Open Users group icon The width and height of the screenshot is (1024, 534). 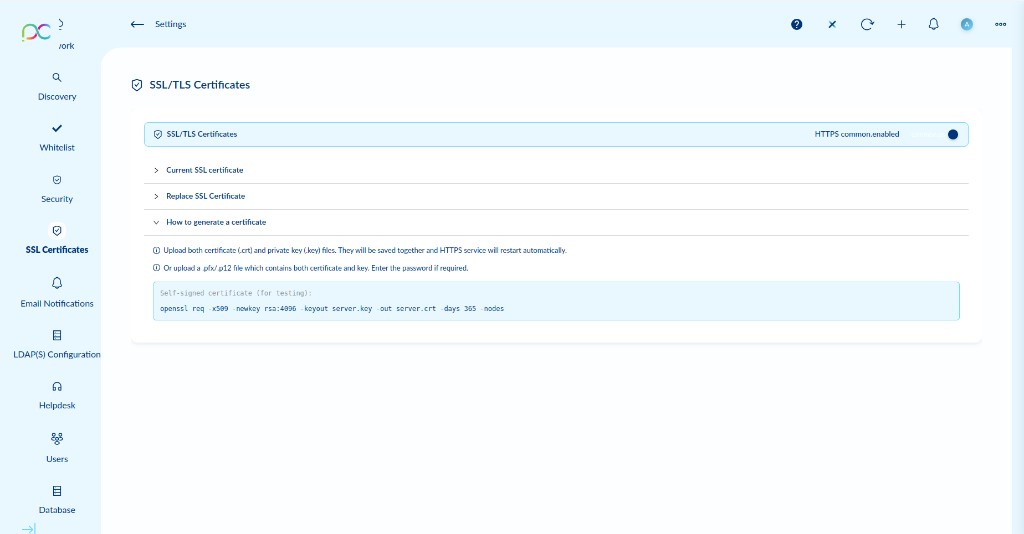coord(57,439)
